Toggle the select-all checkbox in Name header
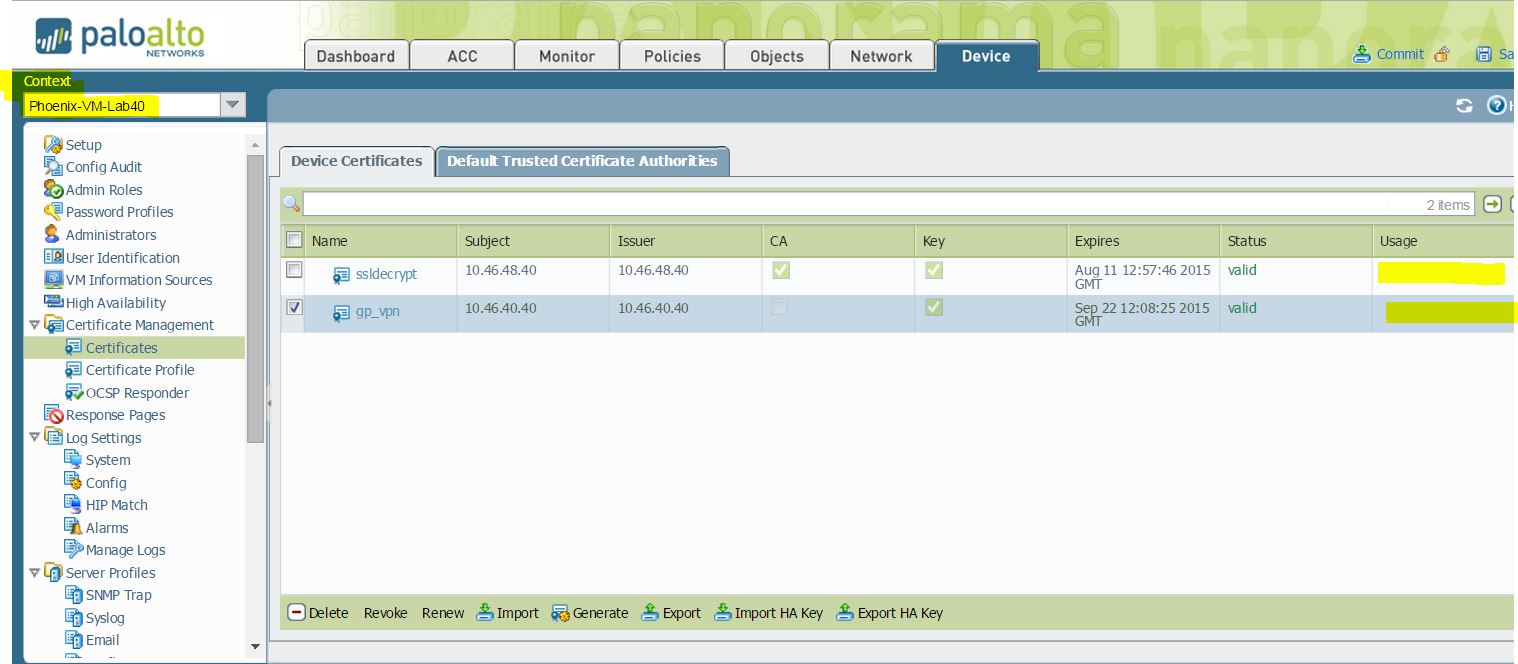 pos(294,240)
